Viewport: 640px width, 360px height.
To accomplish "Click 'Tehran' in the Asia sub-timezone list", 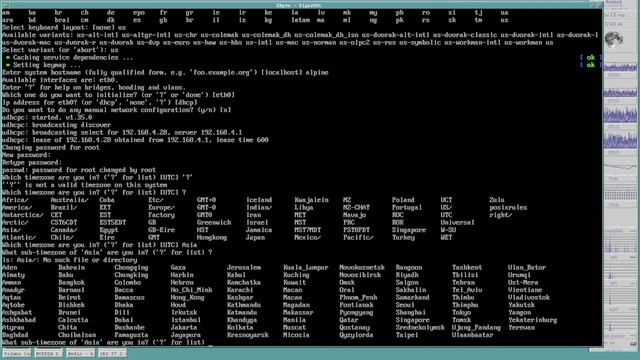I will (x=463, y=282).
